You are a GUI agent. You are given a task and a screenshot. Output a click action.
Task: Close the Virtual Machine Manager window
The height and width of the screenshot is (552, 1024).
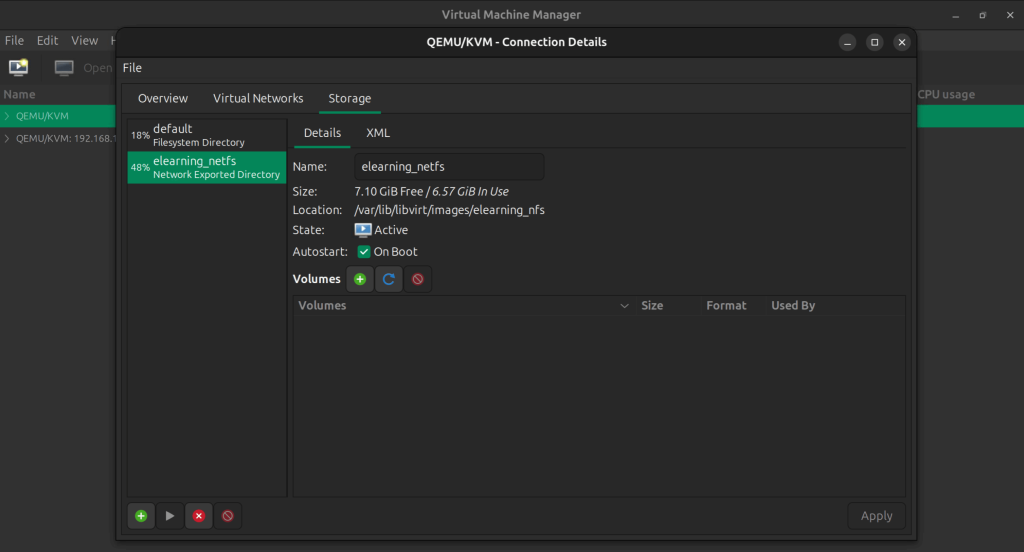pos(1010,15)
